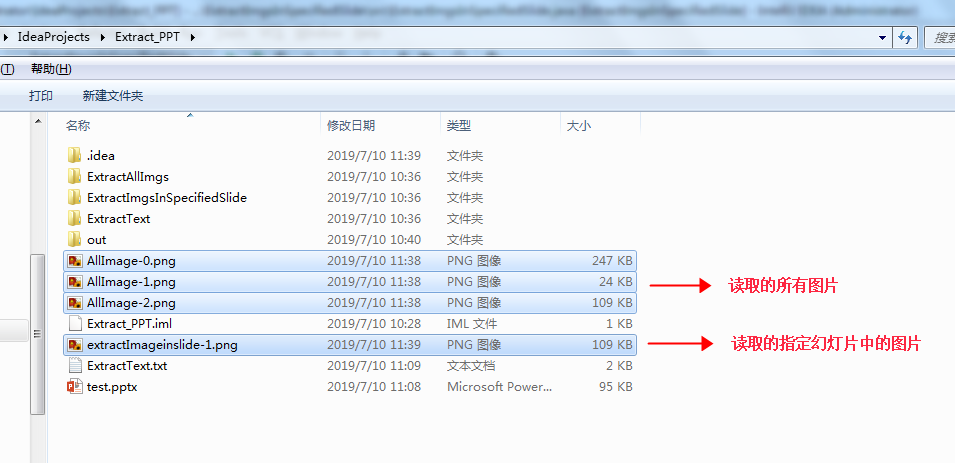Select file name extractImageinslide-1.png
The image size is (955, 463).
162,345
